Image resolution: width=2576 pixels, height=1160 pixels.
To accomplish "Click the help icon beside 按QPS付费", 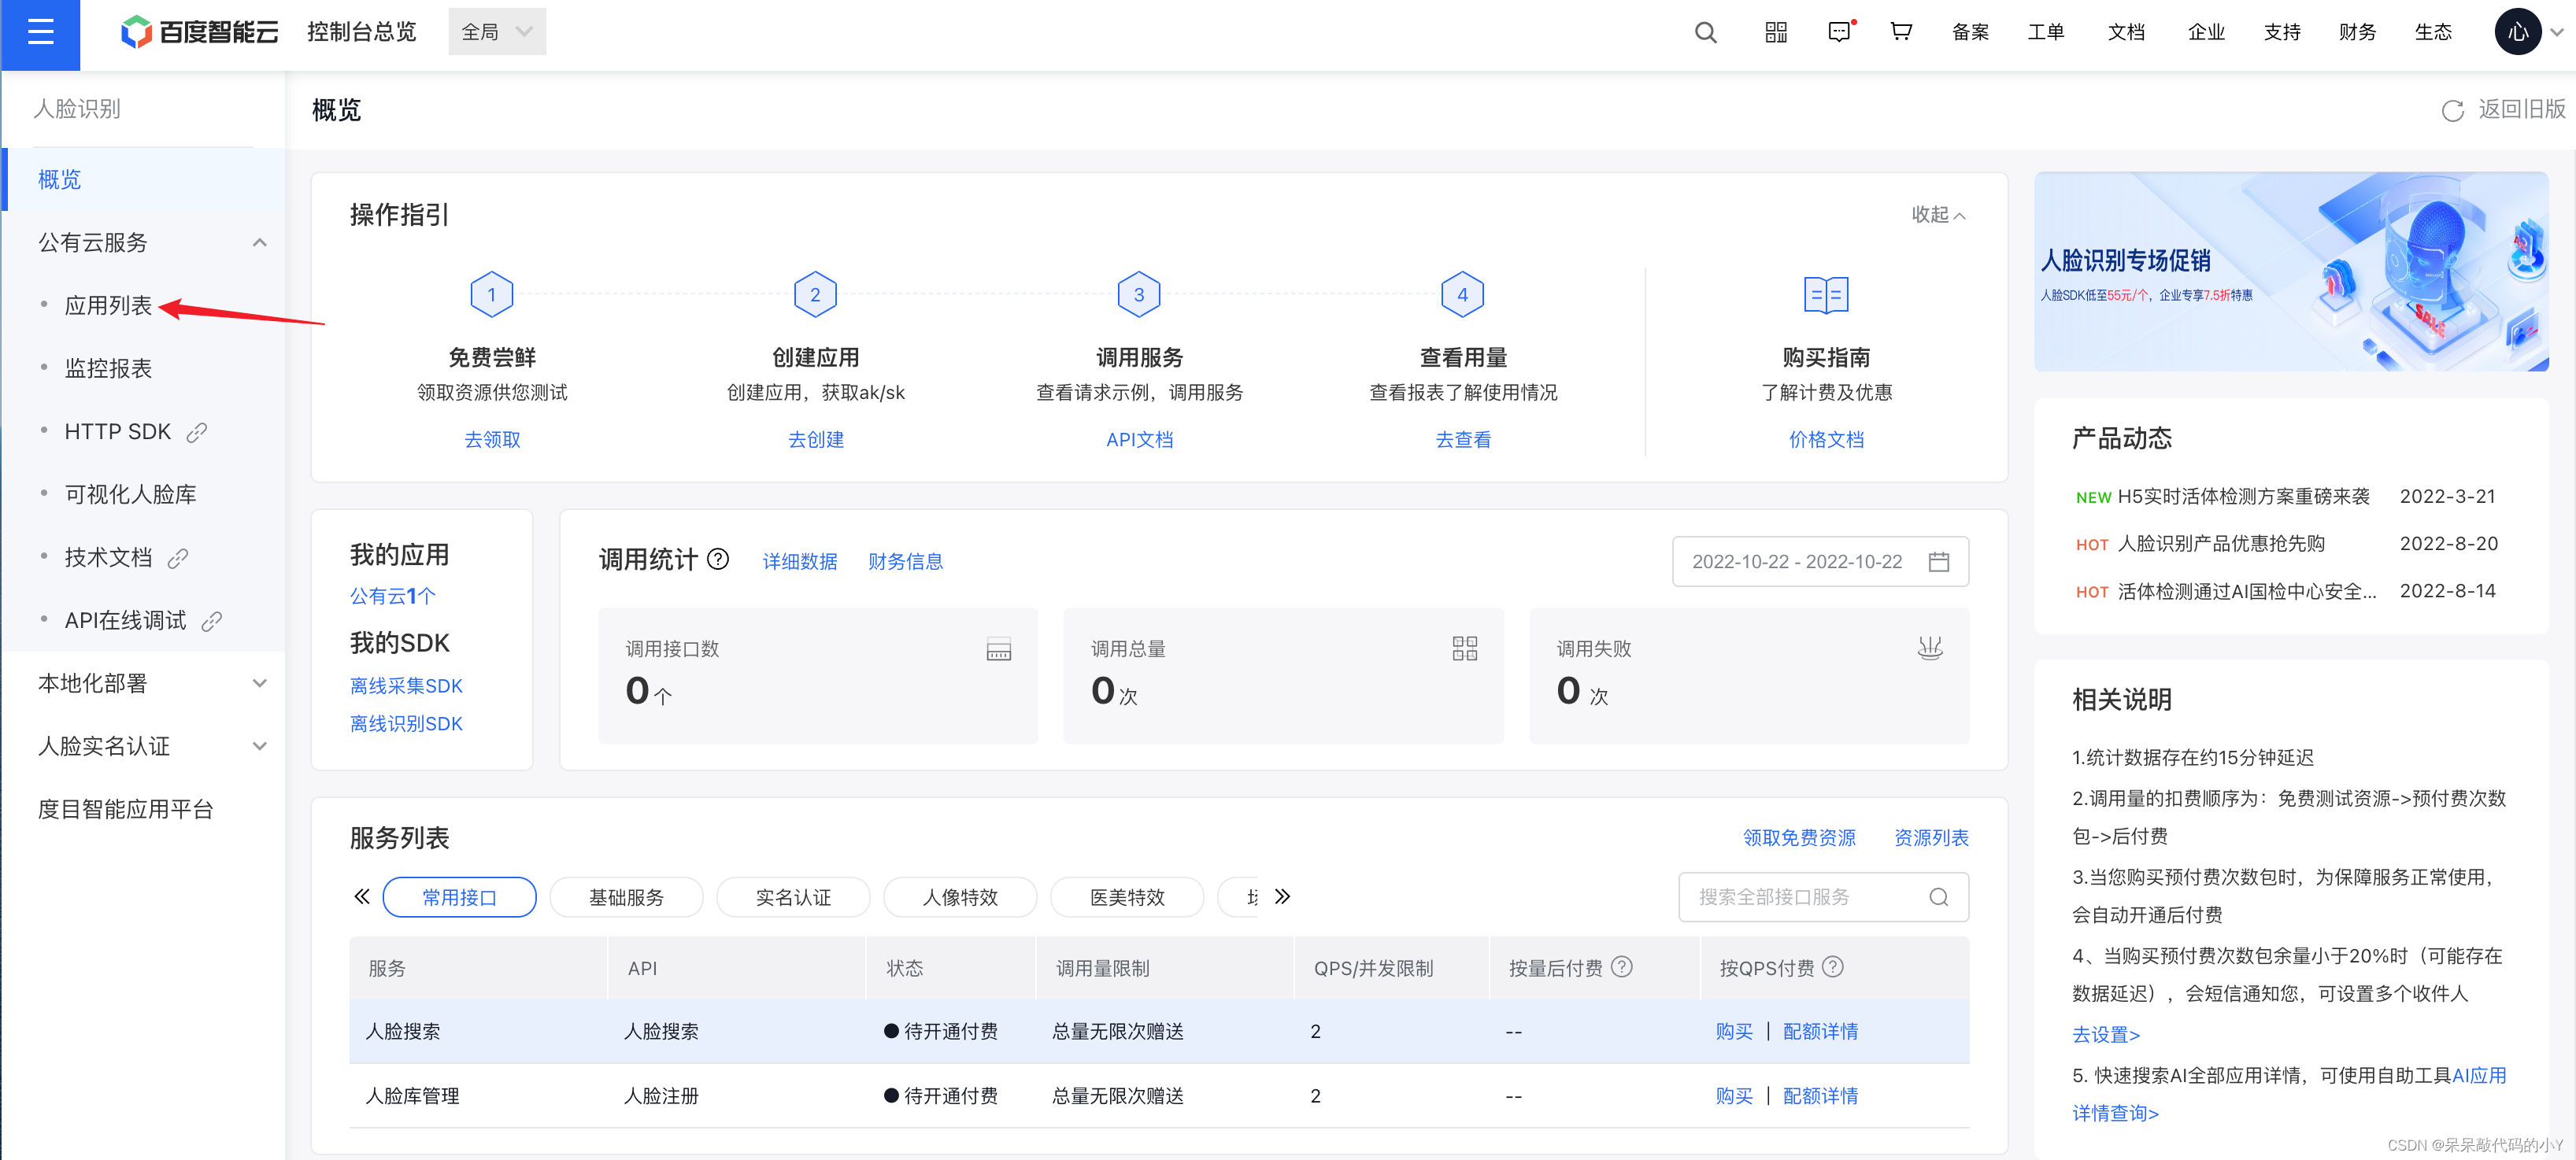I will coord(1832,966).
